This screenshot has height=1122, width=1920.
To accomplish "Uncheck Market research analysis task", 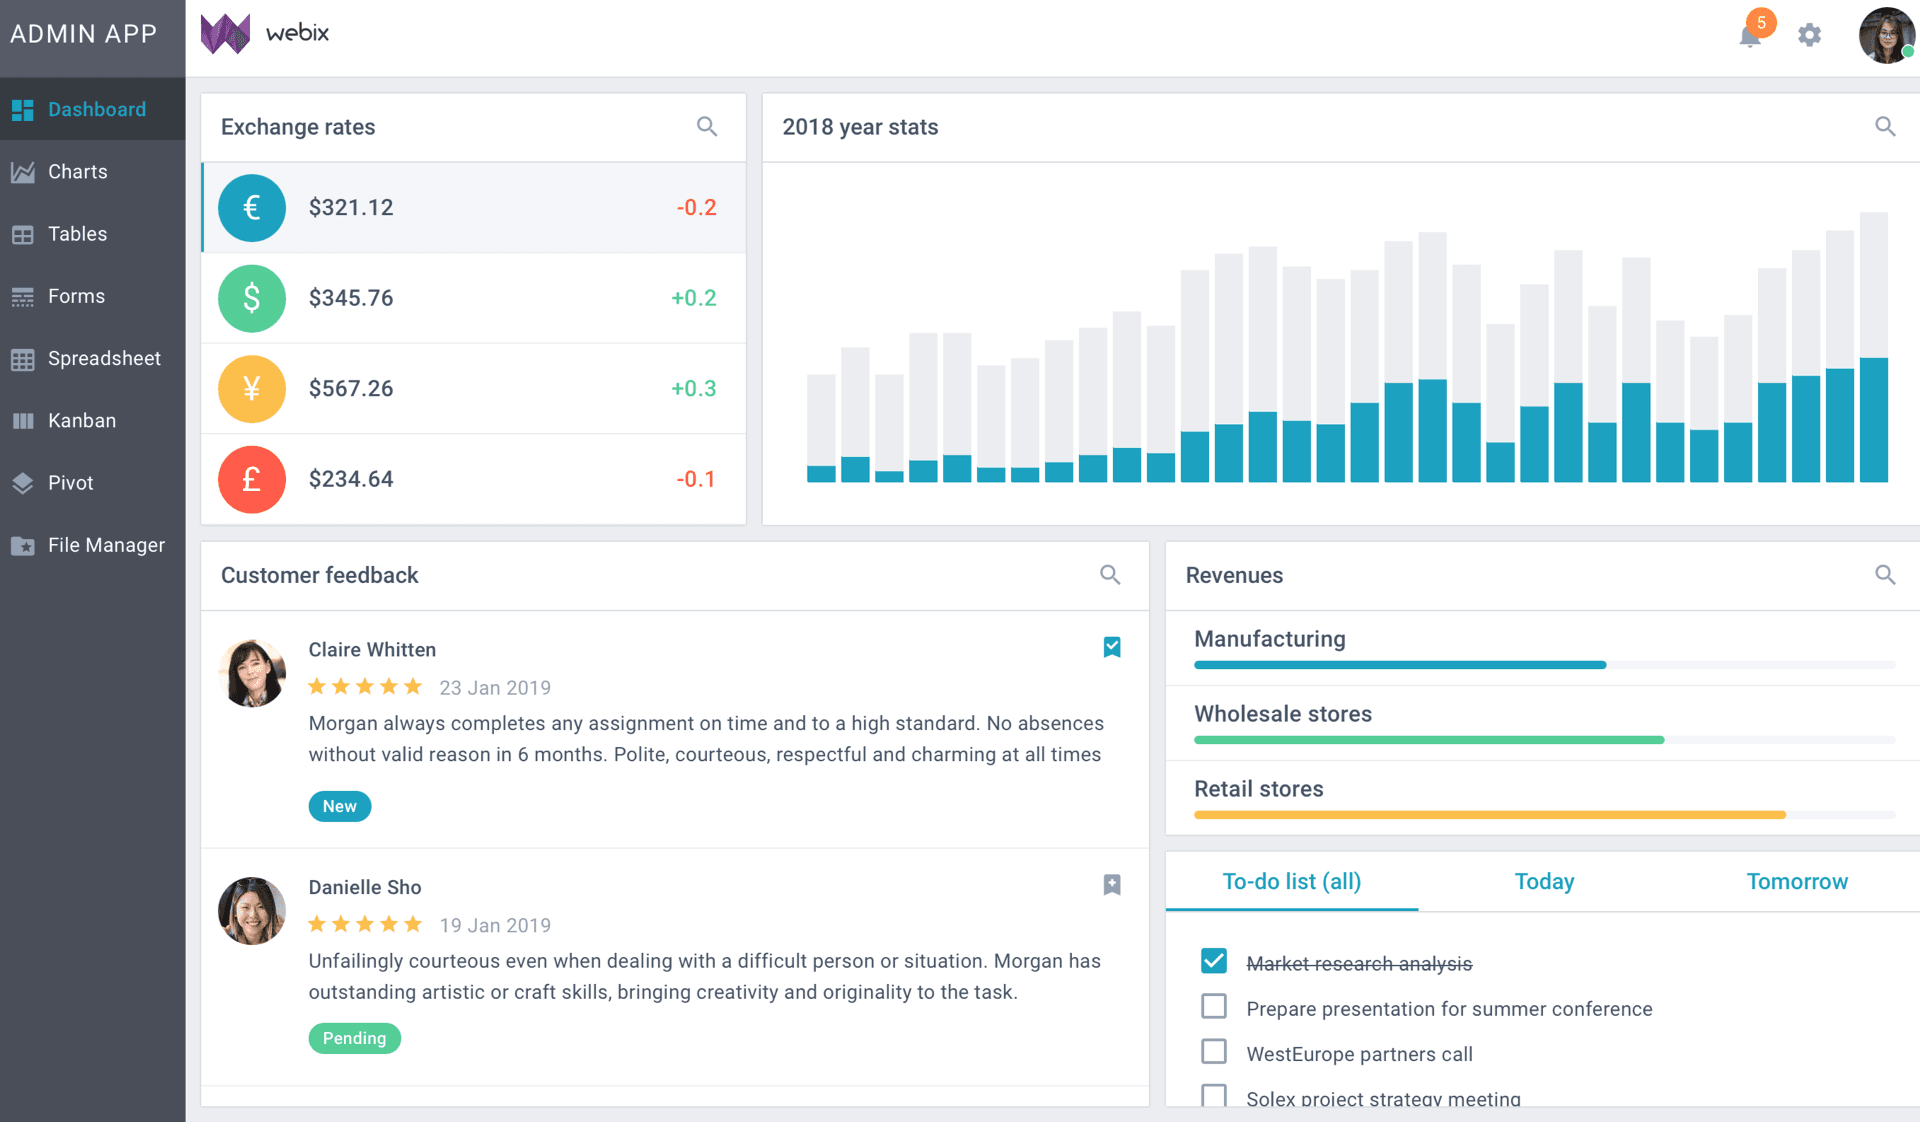I will pos(1214,961).
